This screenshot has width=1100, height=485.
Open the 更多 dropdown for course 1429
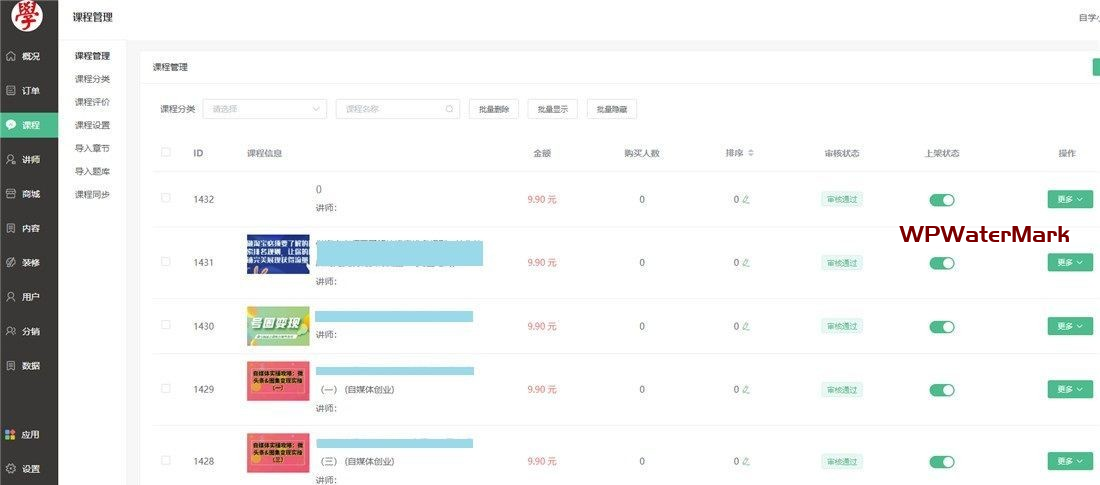(x=1069, y=389)
